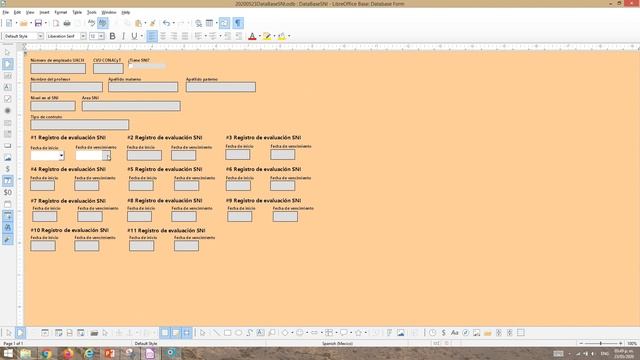
Task: Click the Clone formatting paintbrush icon
Action: (x=153, y=23)
